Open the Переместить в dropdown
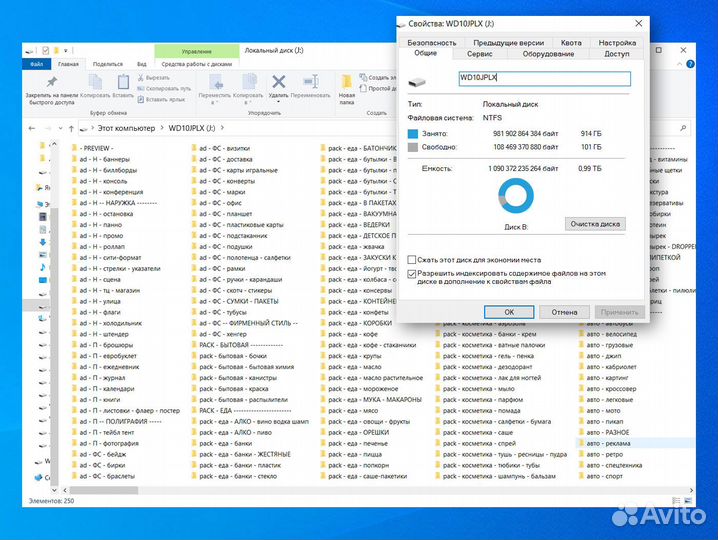The height and width of the screenshot is (540, 718). click(x=214, y=103)
